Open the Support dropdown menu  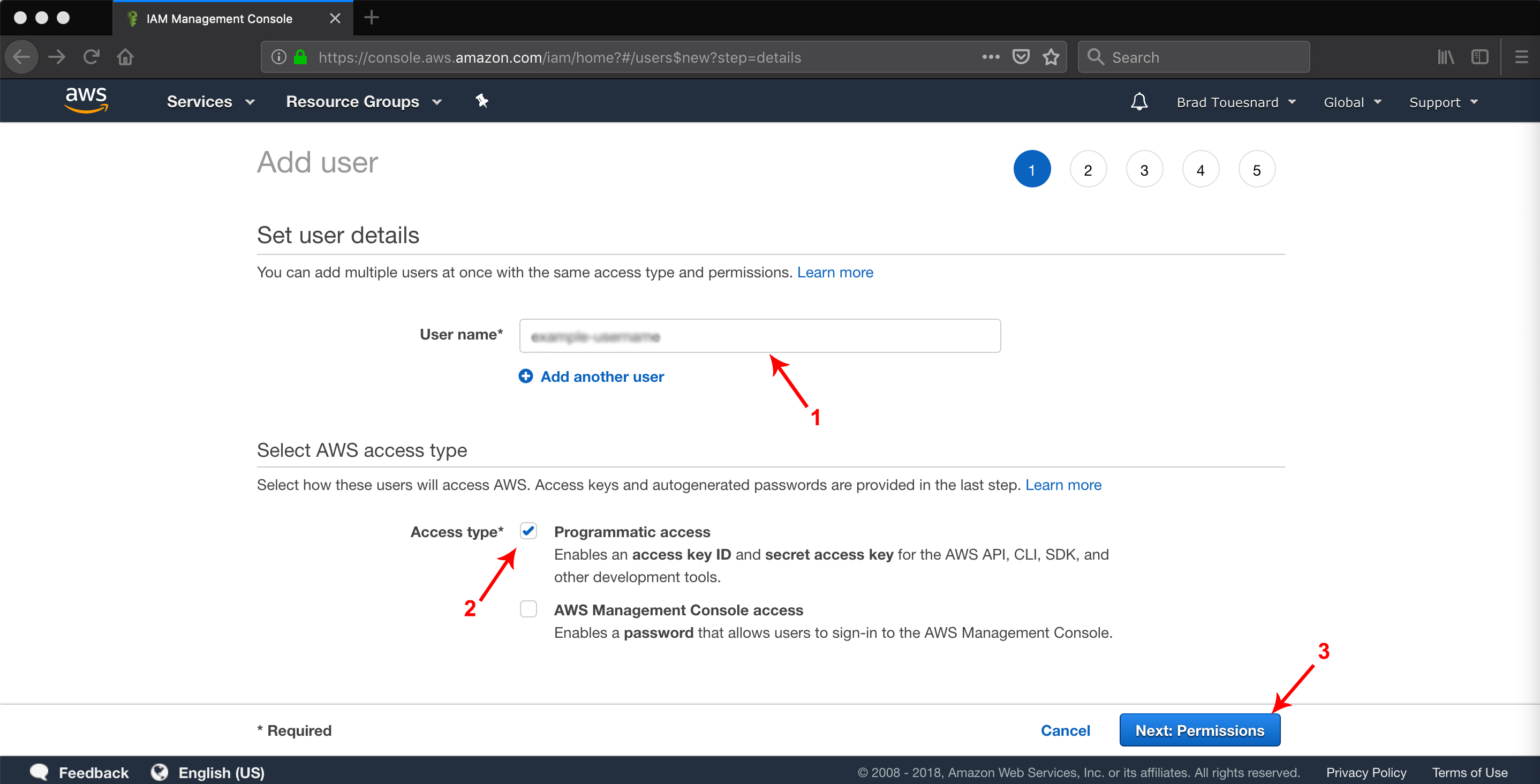pyautogui.click(x=1443, y=102)
